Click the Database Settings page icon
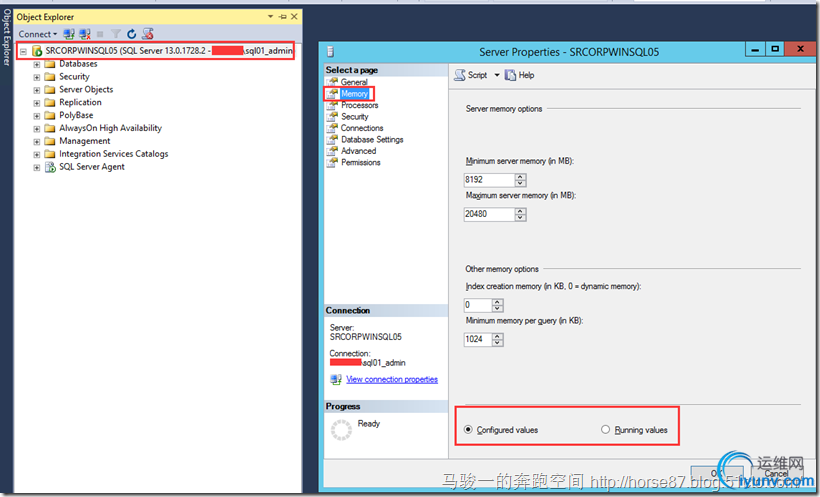 pyautogui.click(x=333, y=140)
